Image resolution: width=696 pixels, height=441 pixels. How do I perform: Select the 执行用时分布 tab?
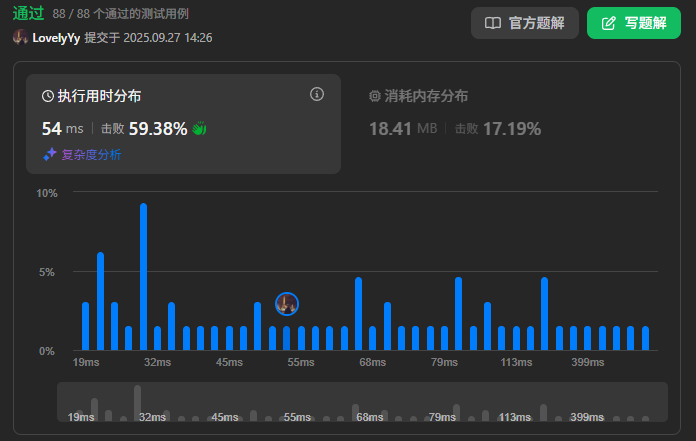click(98, 97)
